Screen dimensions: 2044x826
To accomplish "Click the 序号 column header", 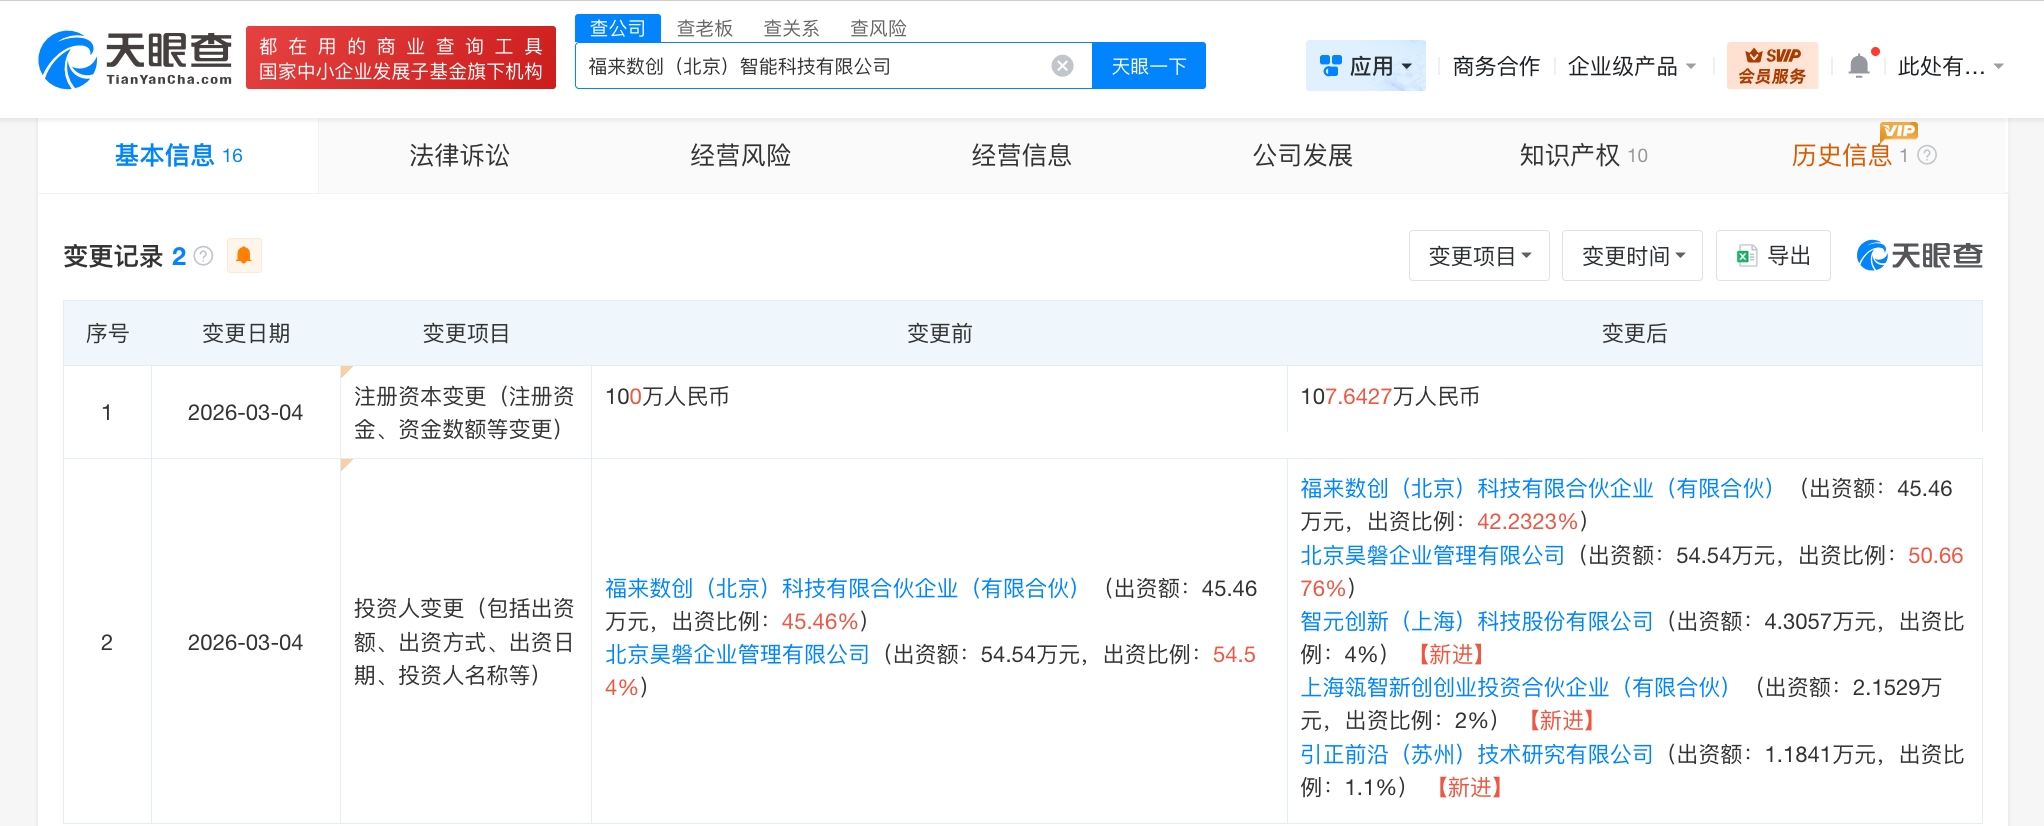I will click(107, 333).
